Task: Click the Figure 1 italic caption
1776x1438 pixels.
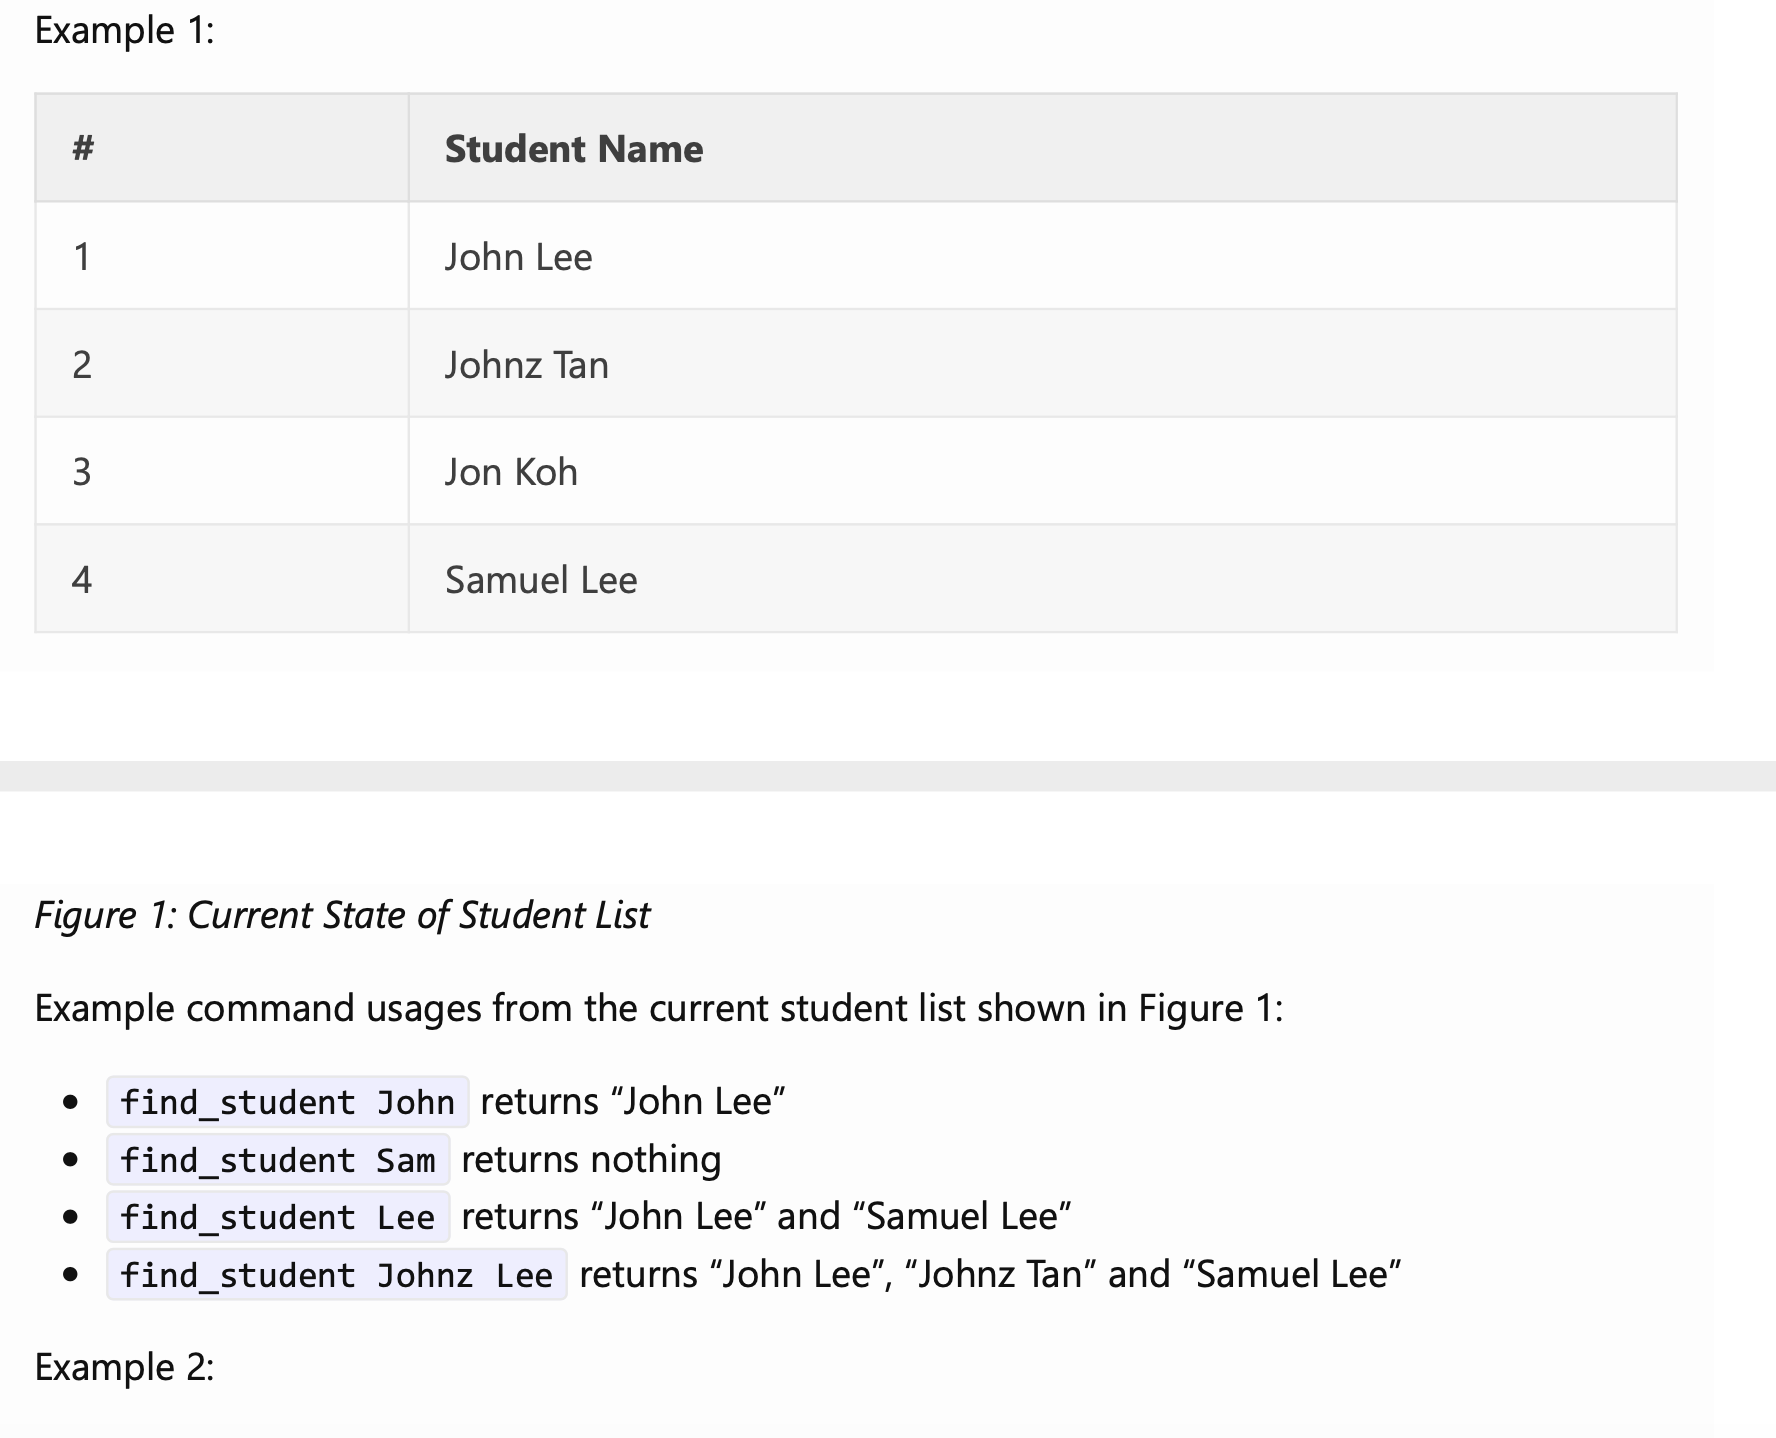Action: tap(342, 915)
